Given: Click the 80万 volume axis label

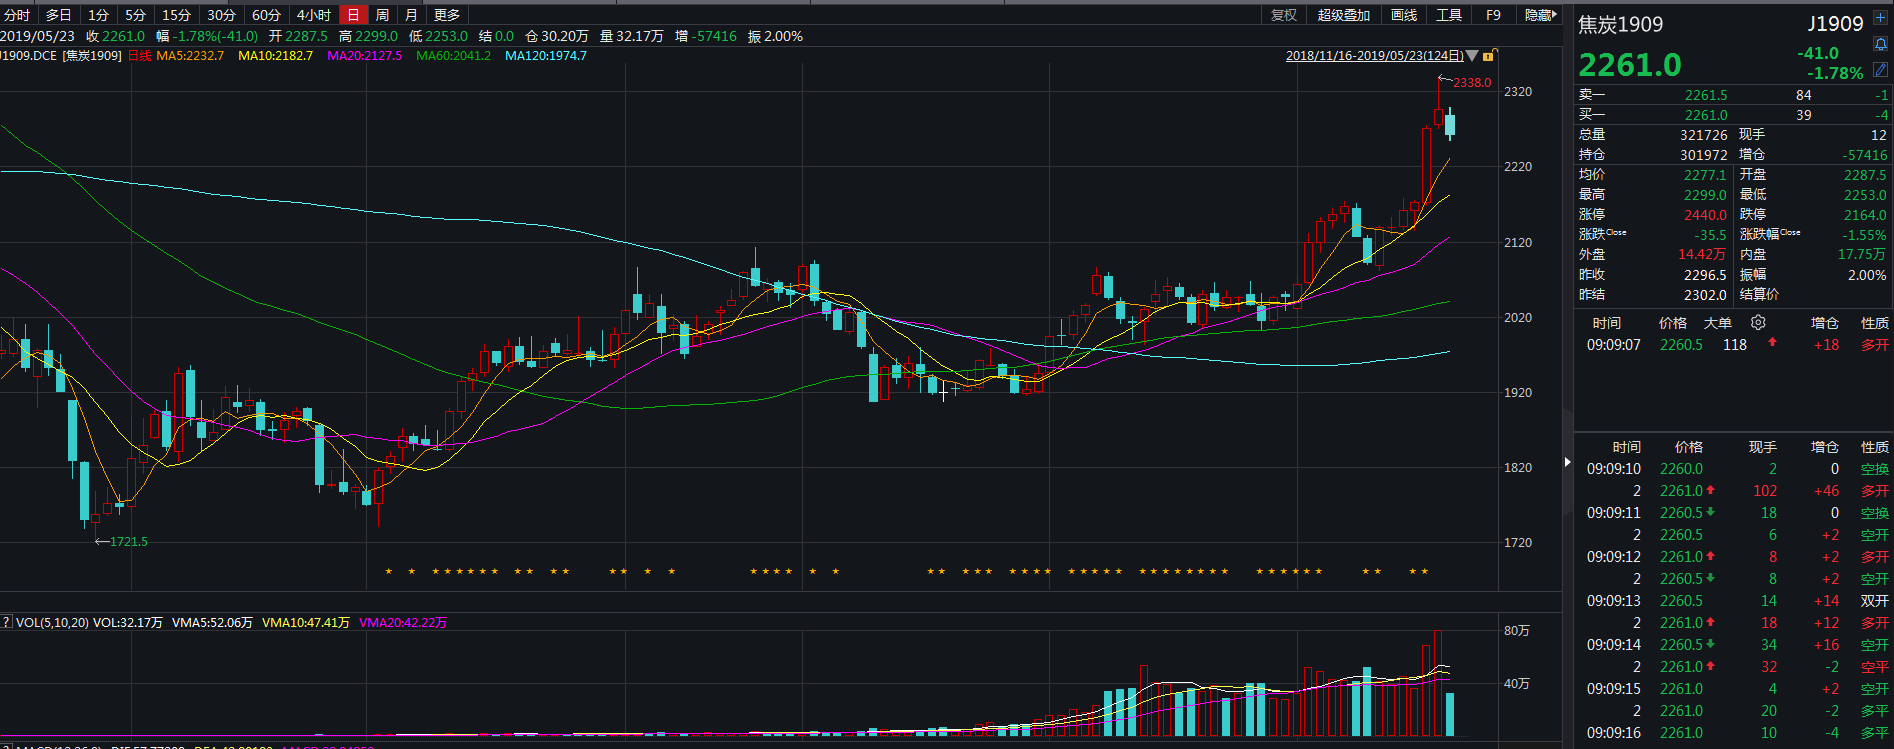Looking at the screenshot, I should click(1517, 631).
